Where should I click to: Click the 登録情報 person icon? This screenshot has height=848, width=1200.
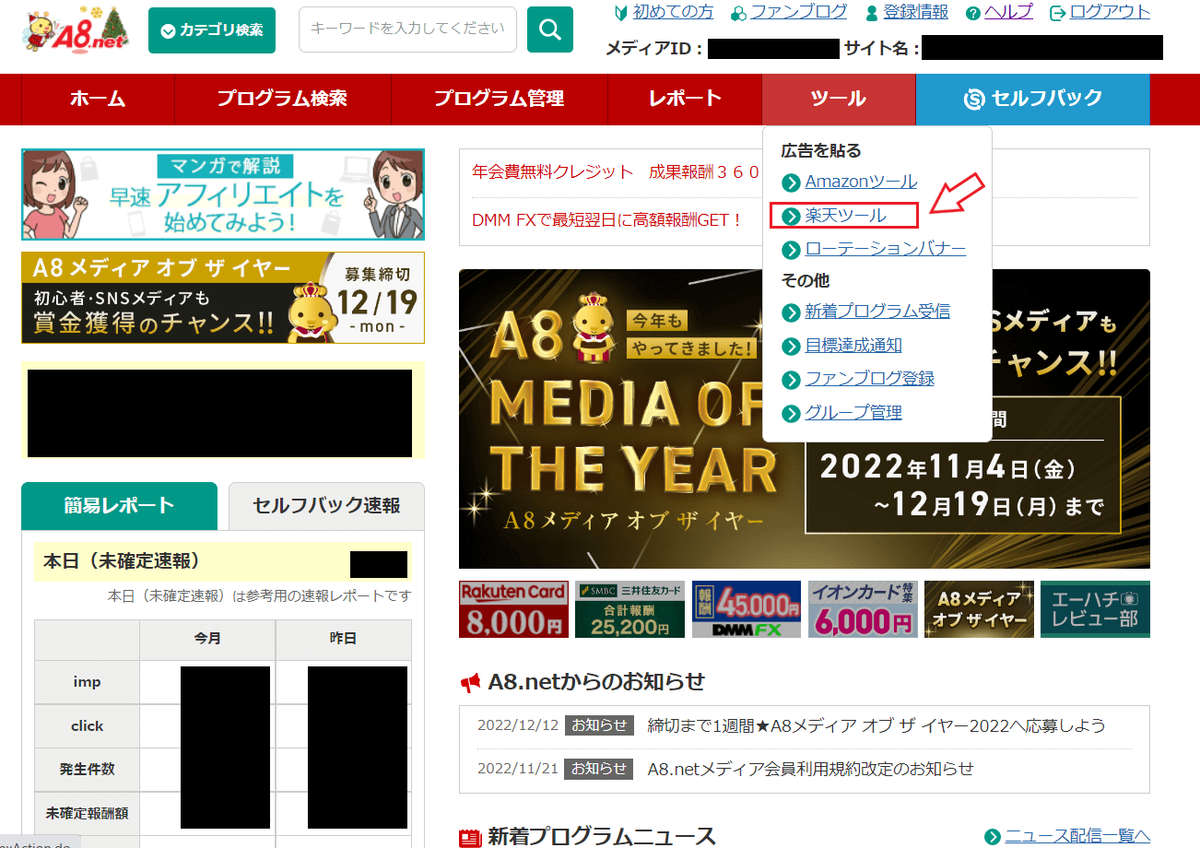tap(872, 14)
